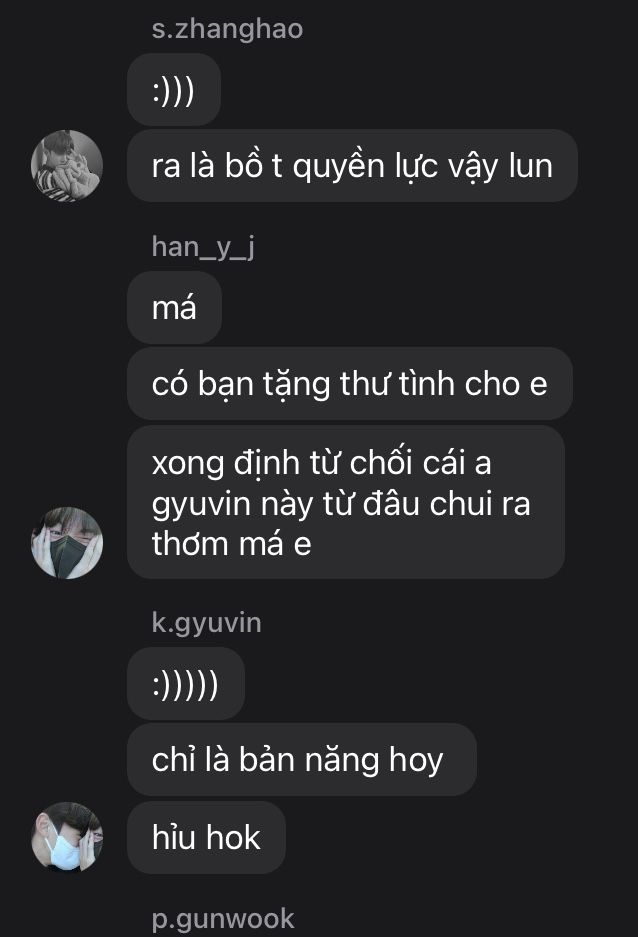The height and width of the screenshot is (937, 638).
Task: Tap the s.zhanghao username label
Action: (227, 29)
